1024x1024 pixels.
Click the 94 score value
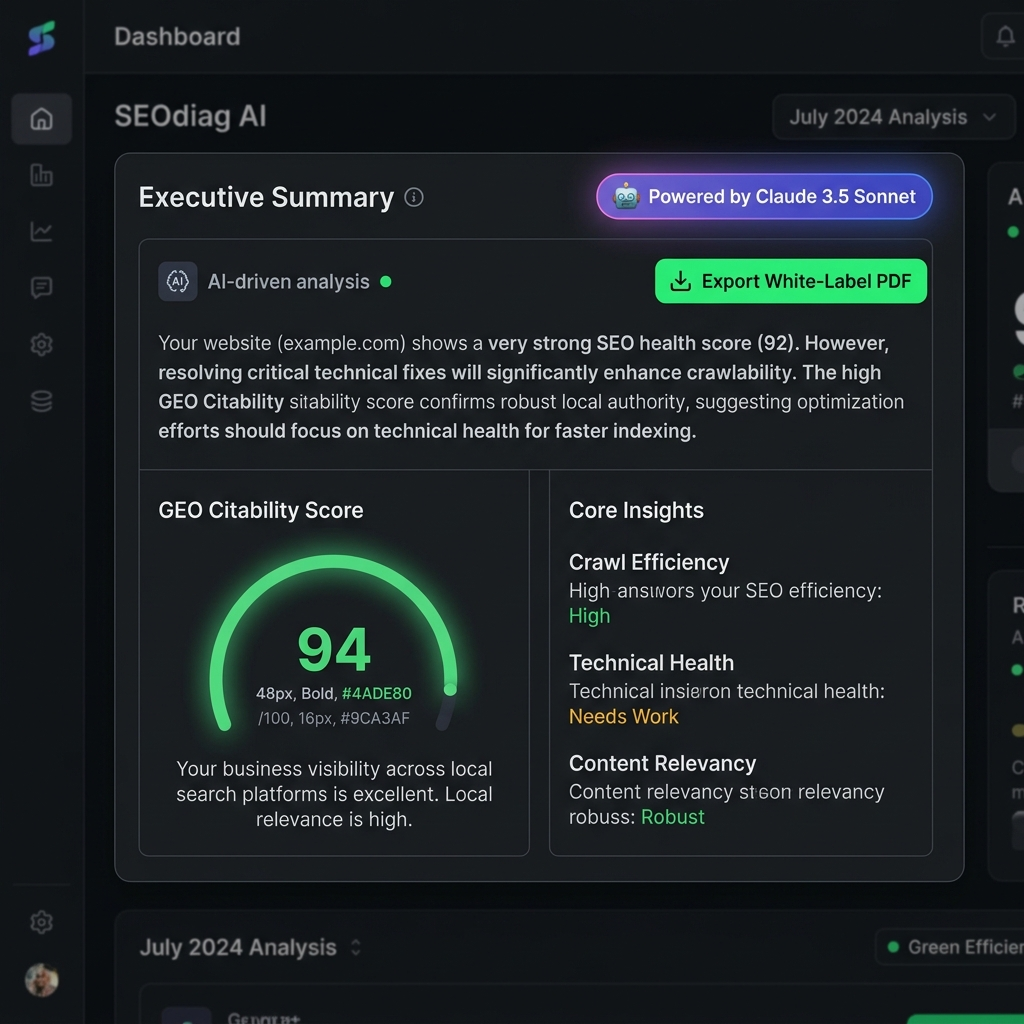[x=334, y=649]
